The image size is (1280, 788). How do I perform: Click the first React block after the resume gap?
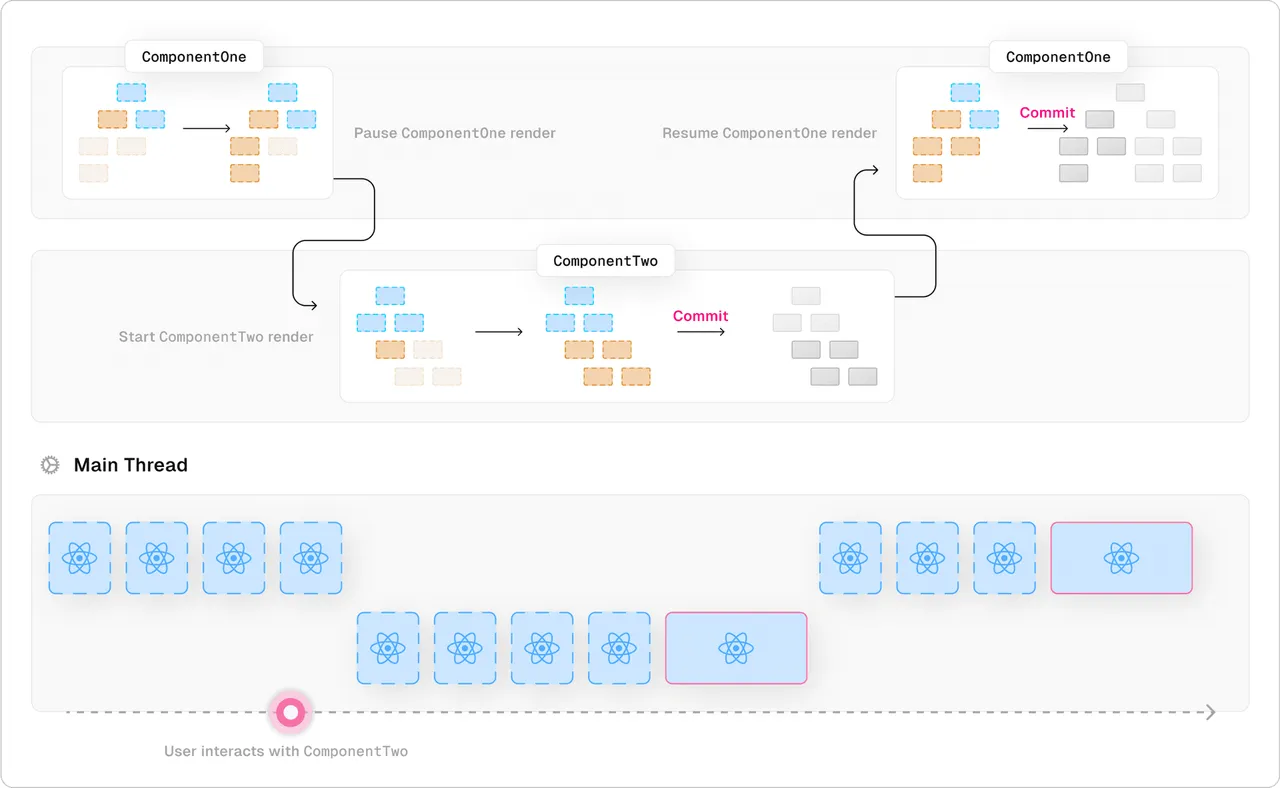tap(850, 558)
